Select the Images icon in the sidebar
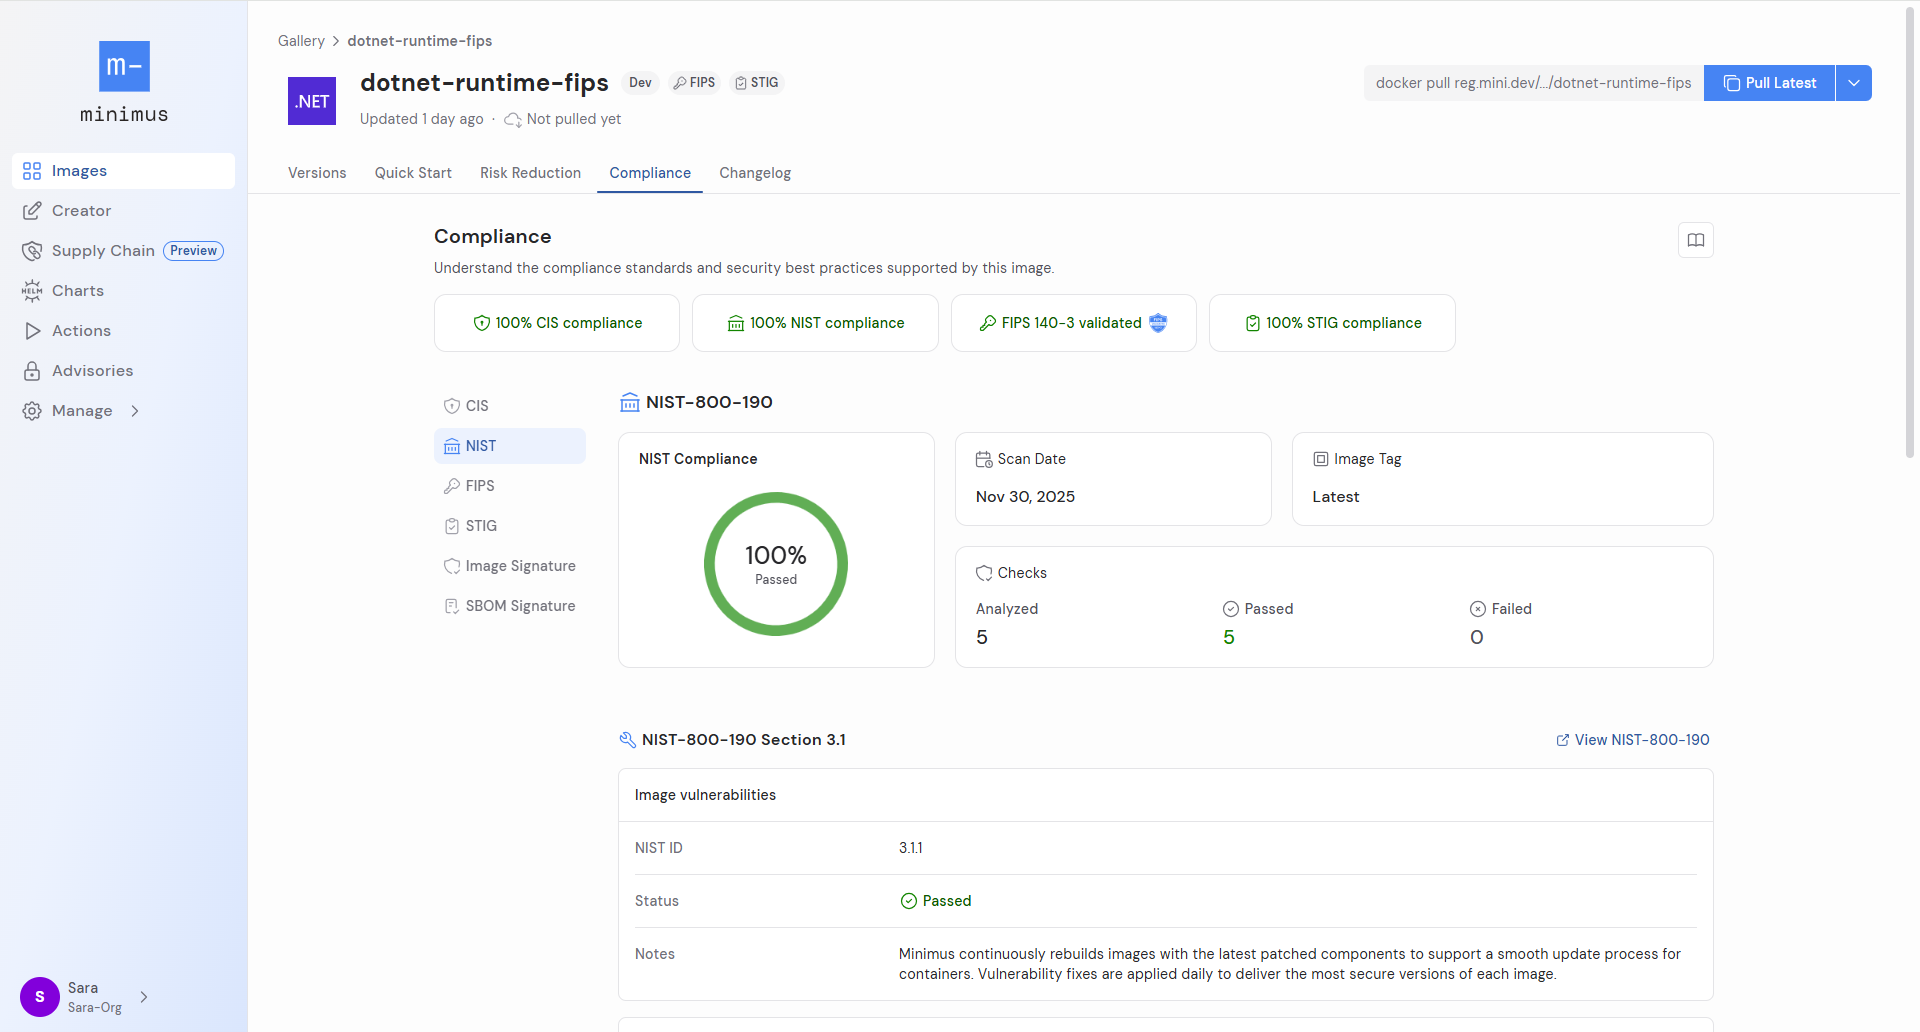The image size is (1920, 1032). (31, 170)
